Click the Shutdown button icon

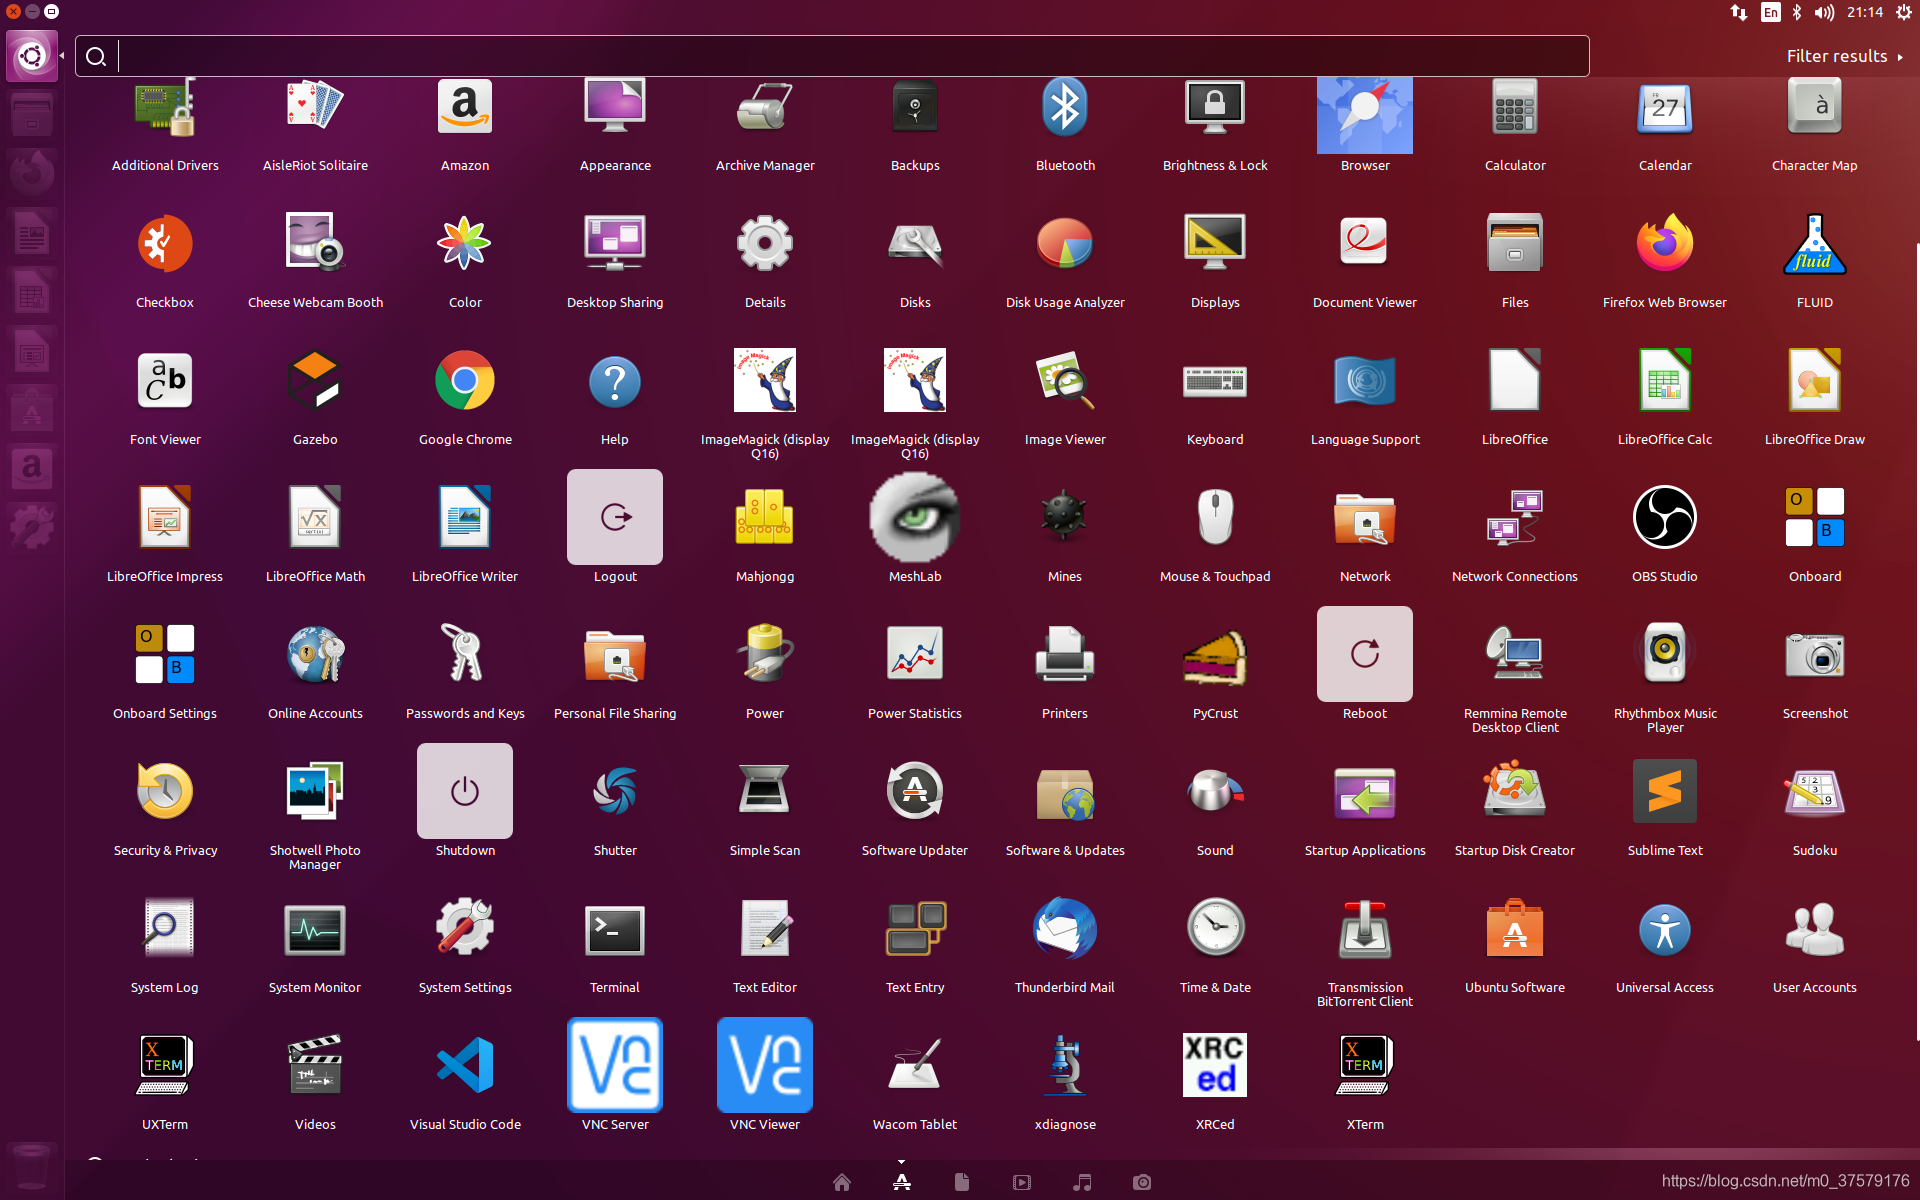point(465,792)
